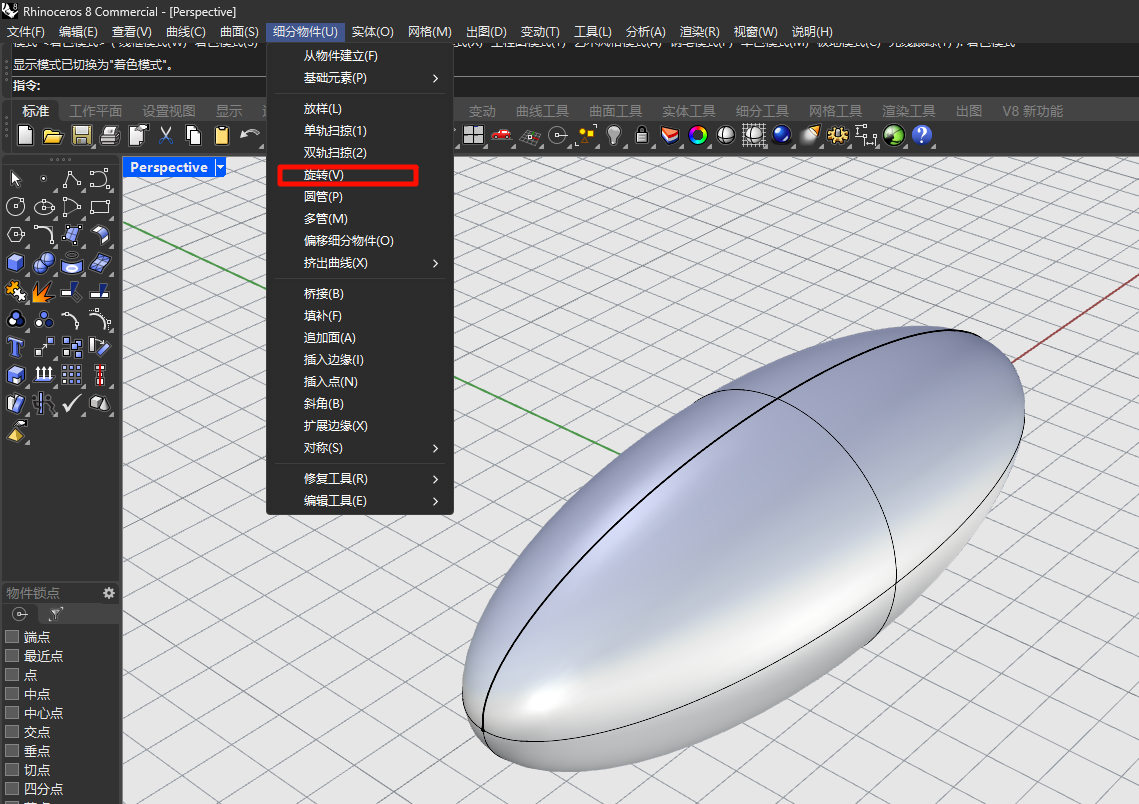This screenshot has width=1139, height=804.
Task: Click the Text object tool
Action: pyautogui.click(x=16, y=347)
